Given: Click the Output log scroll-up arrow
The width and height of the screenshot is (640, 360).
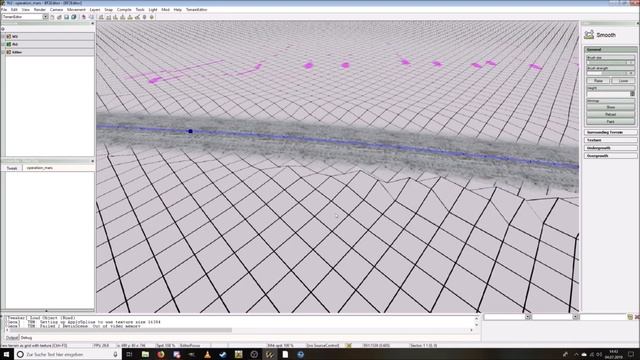Looking at the screenshot, I should tap(476, 318).
